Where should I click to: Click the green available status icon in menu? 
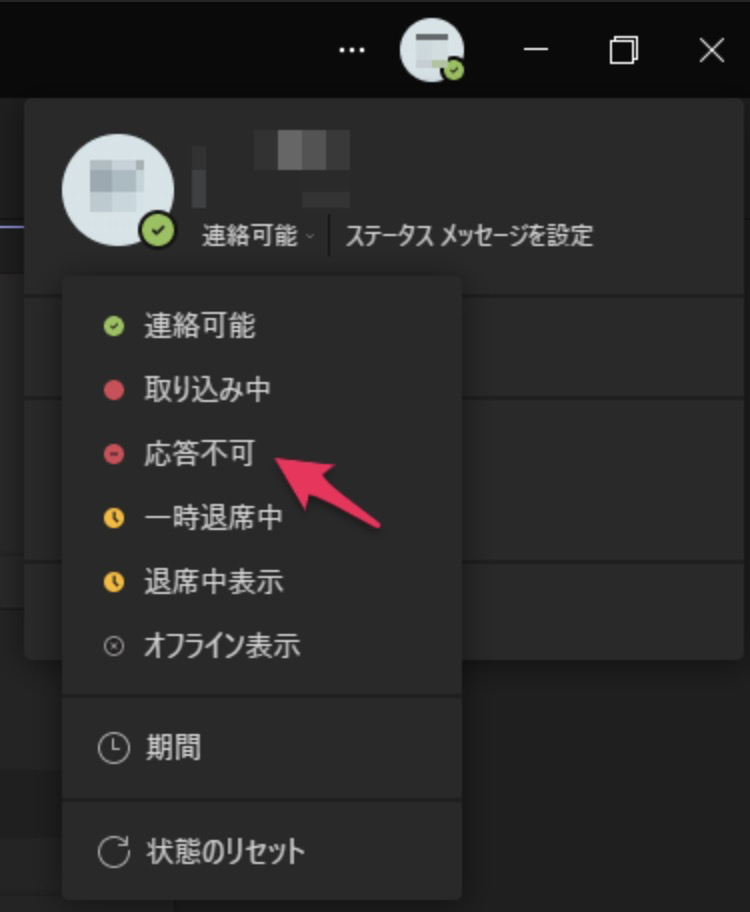(x=114, y=326)
